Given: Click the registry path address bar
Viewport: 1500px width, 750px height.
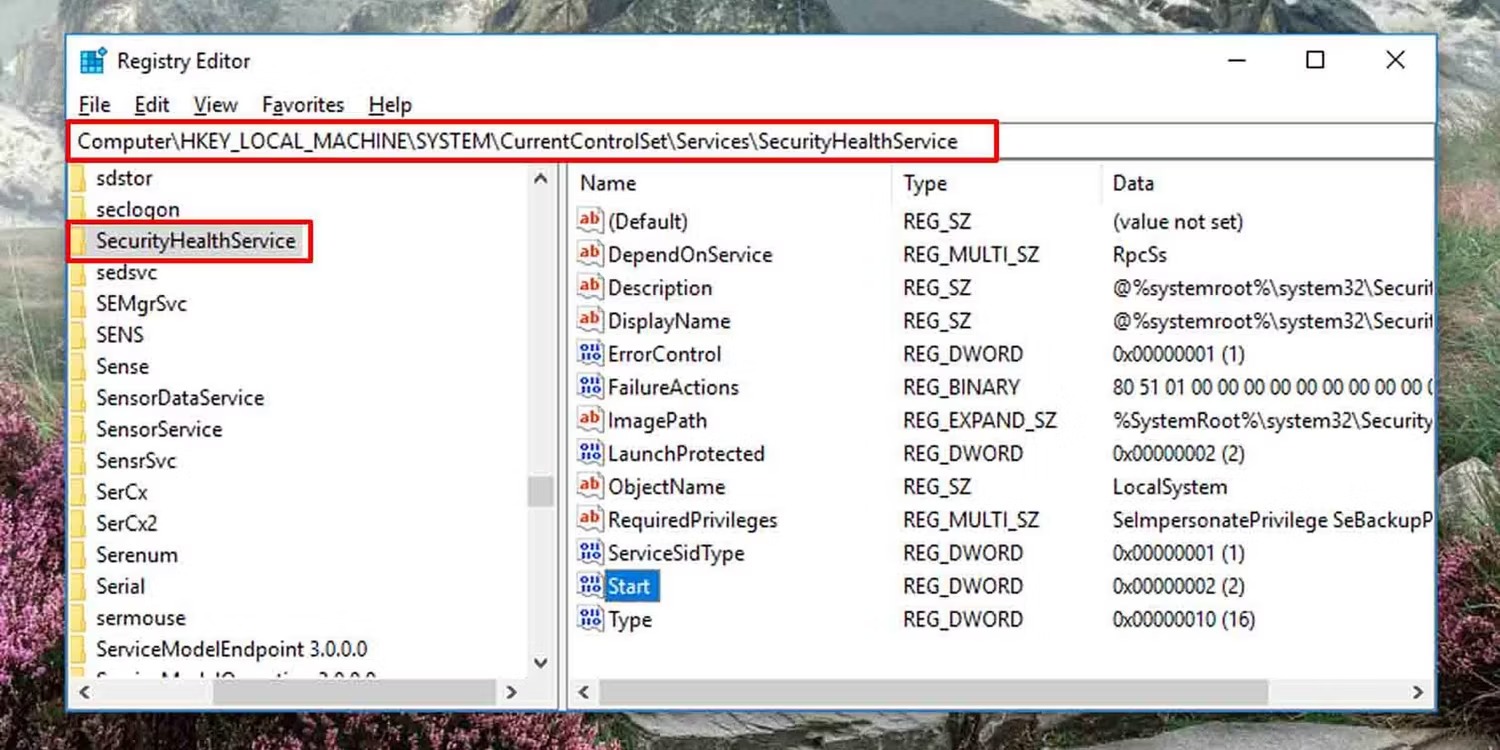Looking at the screenshot, I should (x=751, y=141).
